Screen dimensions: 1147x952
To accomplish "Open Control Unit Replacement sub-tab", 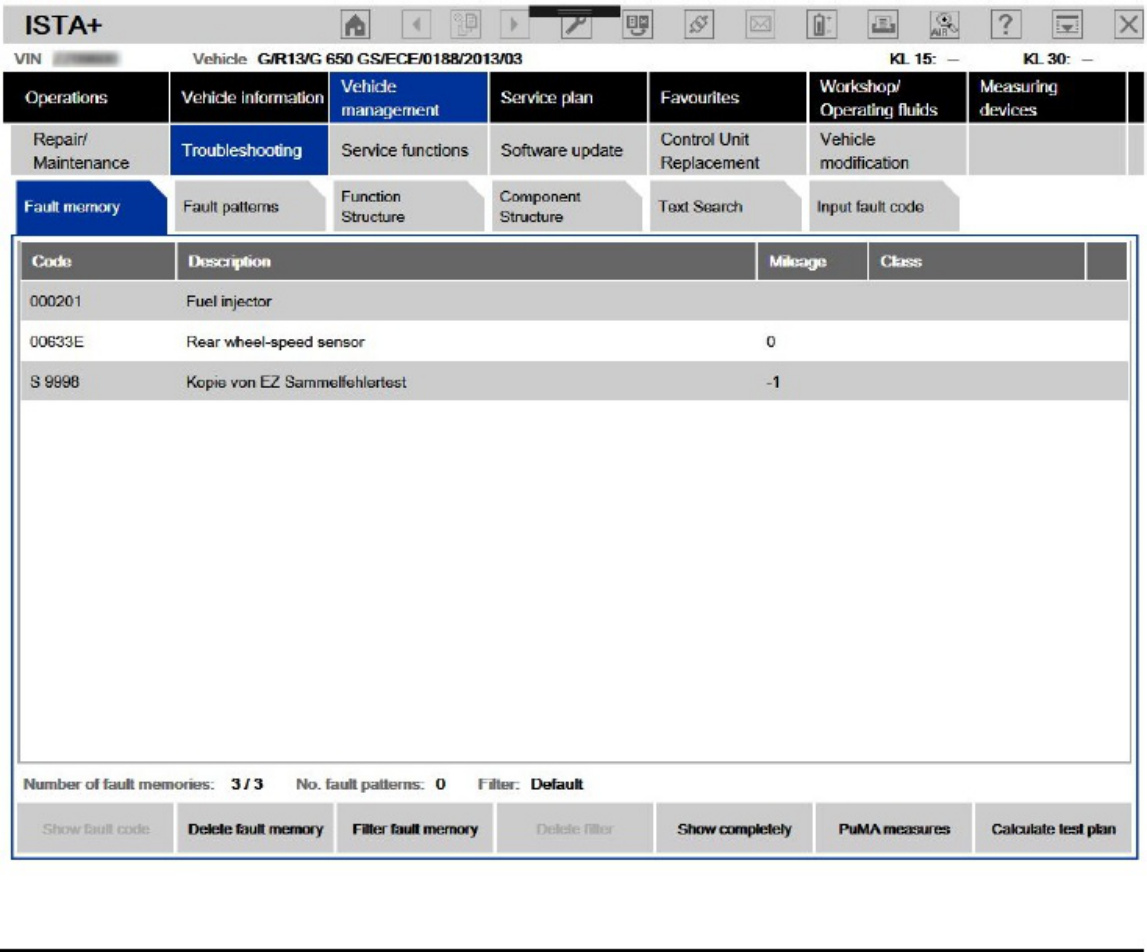I will point(728,150).
